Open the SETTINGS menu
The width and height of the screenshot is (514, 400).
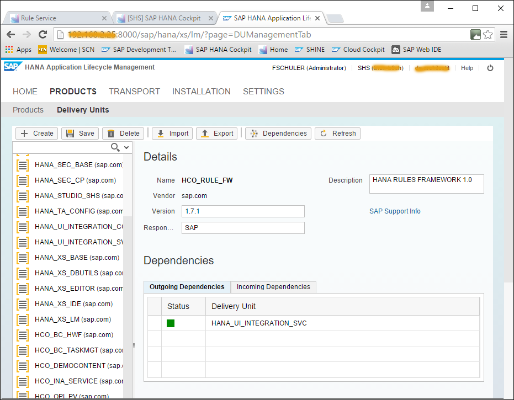(x=264, y=91)
